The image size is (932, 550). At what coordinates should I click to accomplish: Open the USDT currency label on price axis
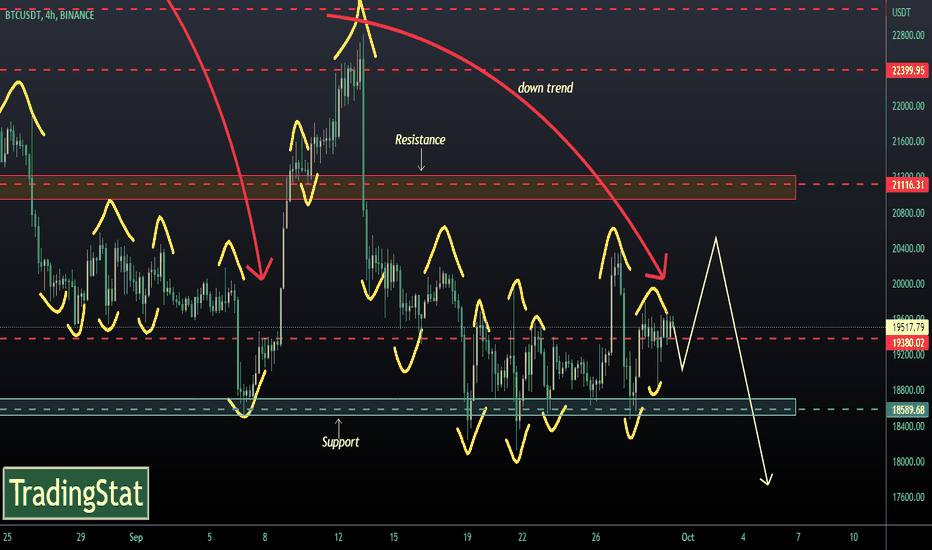pos(901,12)
